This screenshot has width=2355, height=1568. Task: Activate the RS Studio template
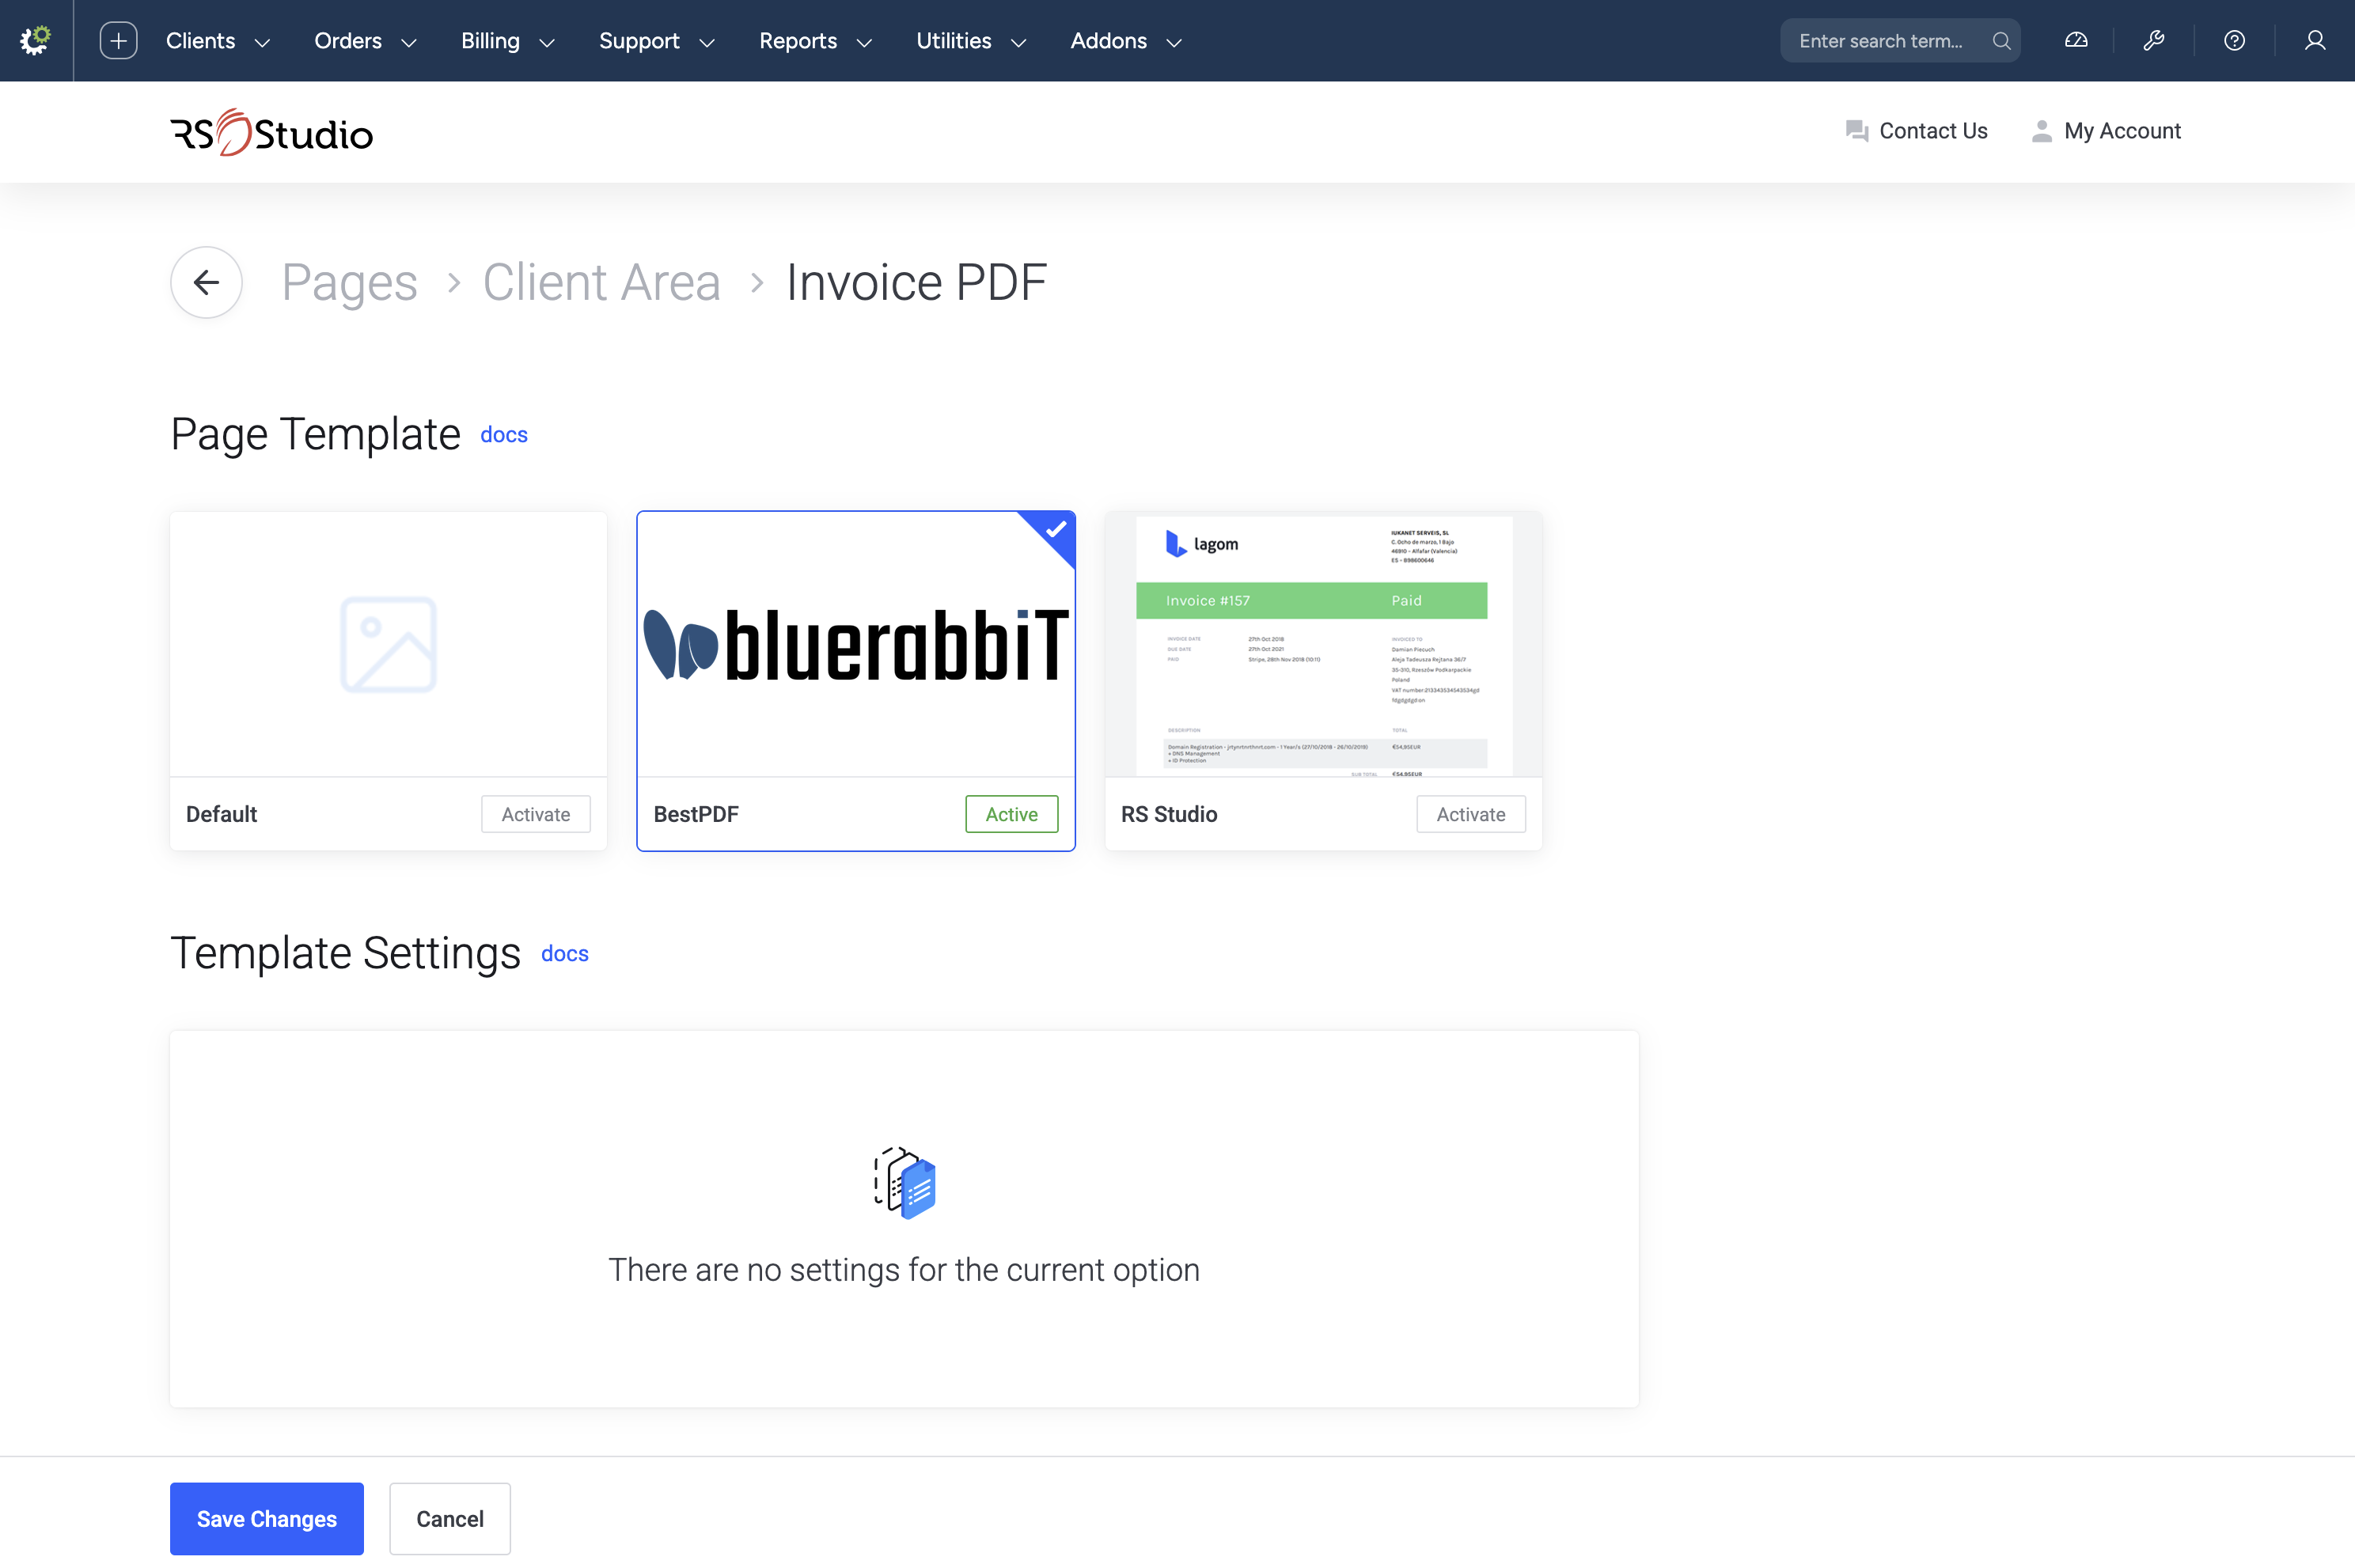(x=1470, y=814)
